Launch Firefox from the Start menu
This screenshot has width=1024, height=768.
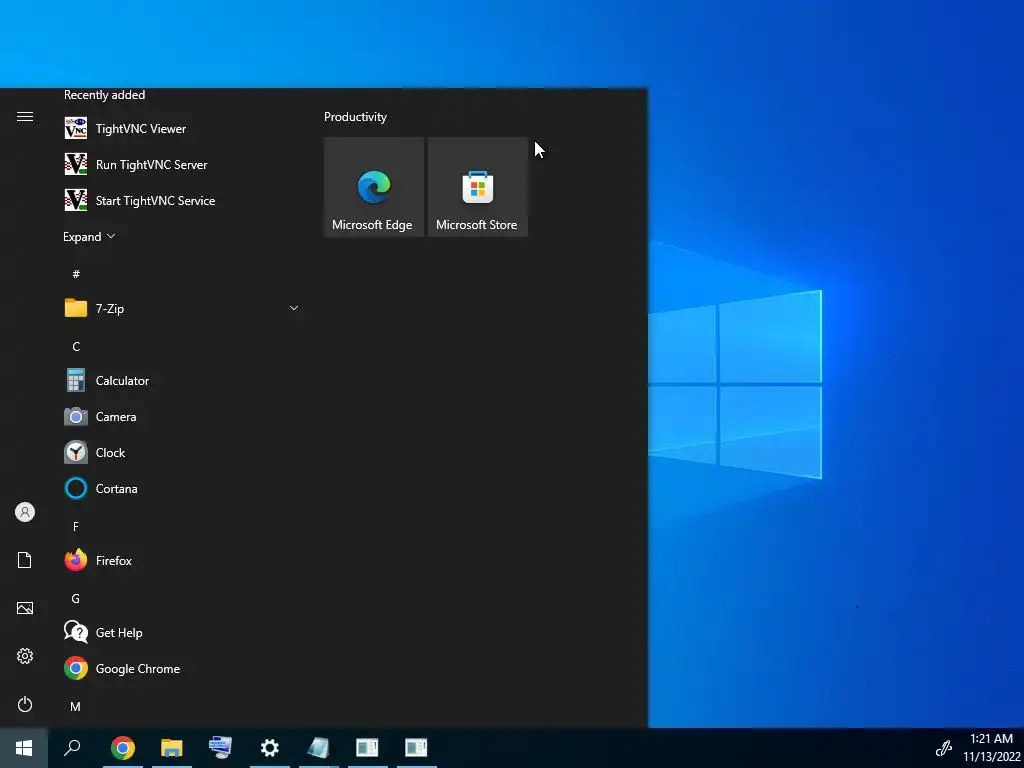point(181,560)
